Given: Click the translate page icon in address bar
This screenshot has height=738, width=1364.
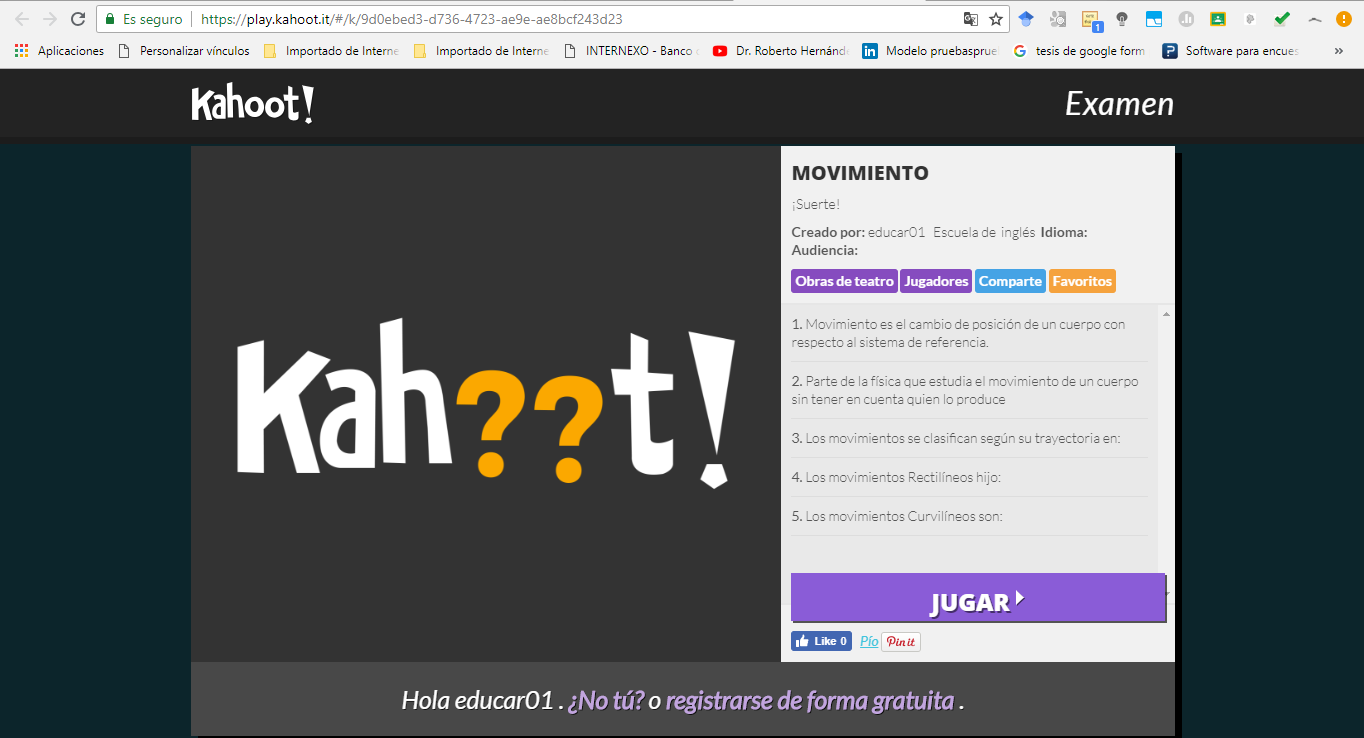Looking at the screenshot, I should click(970, 19).
